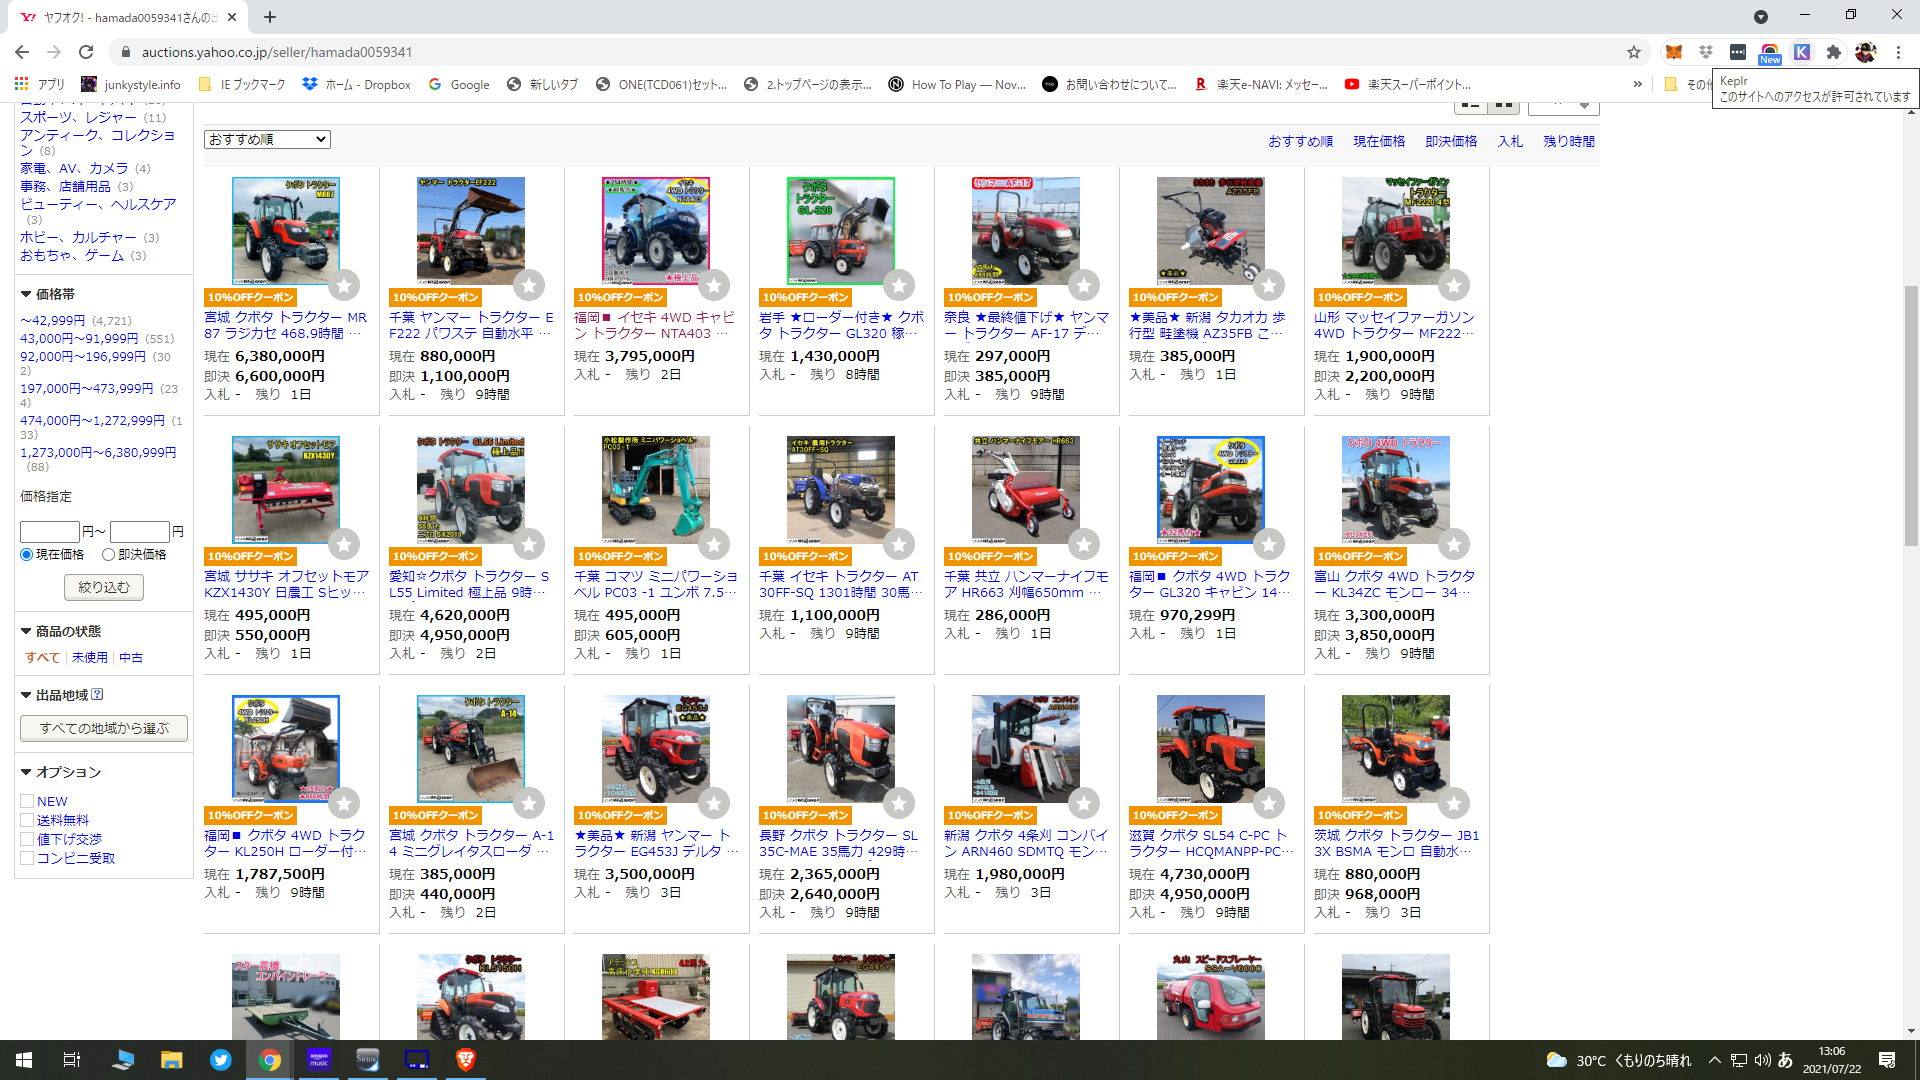Open the クボタ MR87 tractor thumbnail
This screenshot has width=1920, height=1080.
[285, 231]
